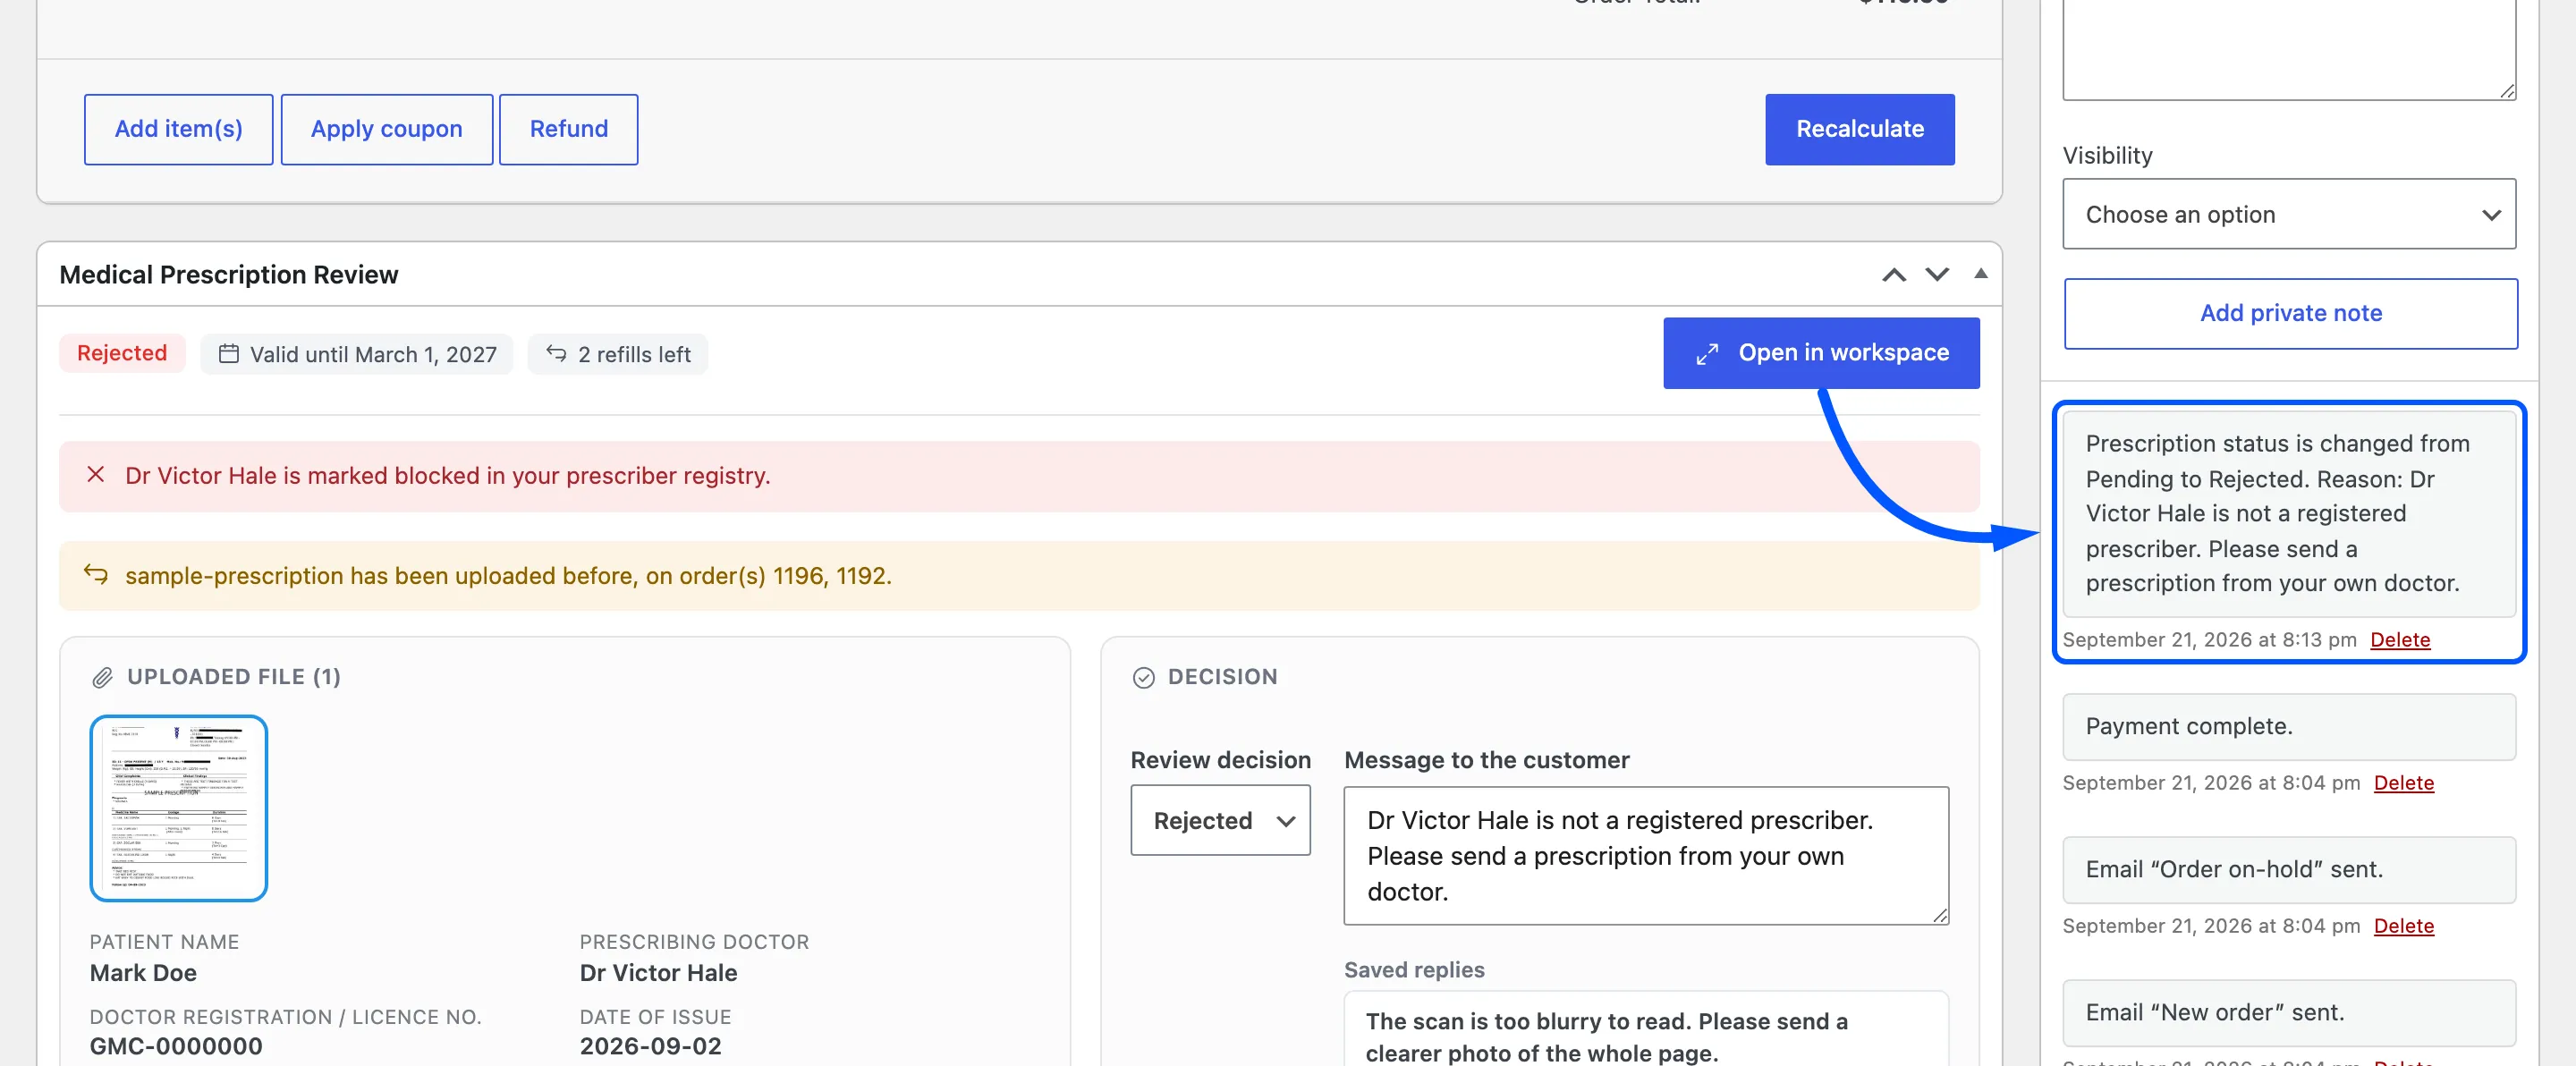
Task: Click the checkmark icon beside Decision
Action: tap(1143, 678)
